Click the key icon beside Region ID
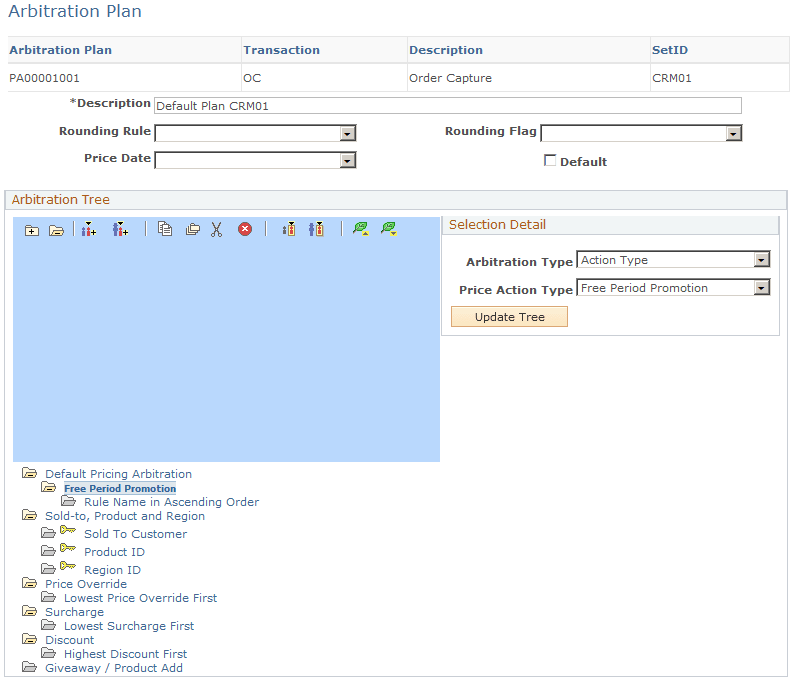Viewport: 793px width, 680px height. click(68, 565)
